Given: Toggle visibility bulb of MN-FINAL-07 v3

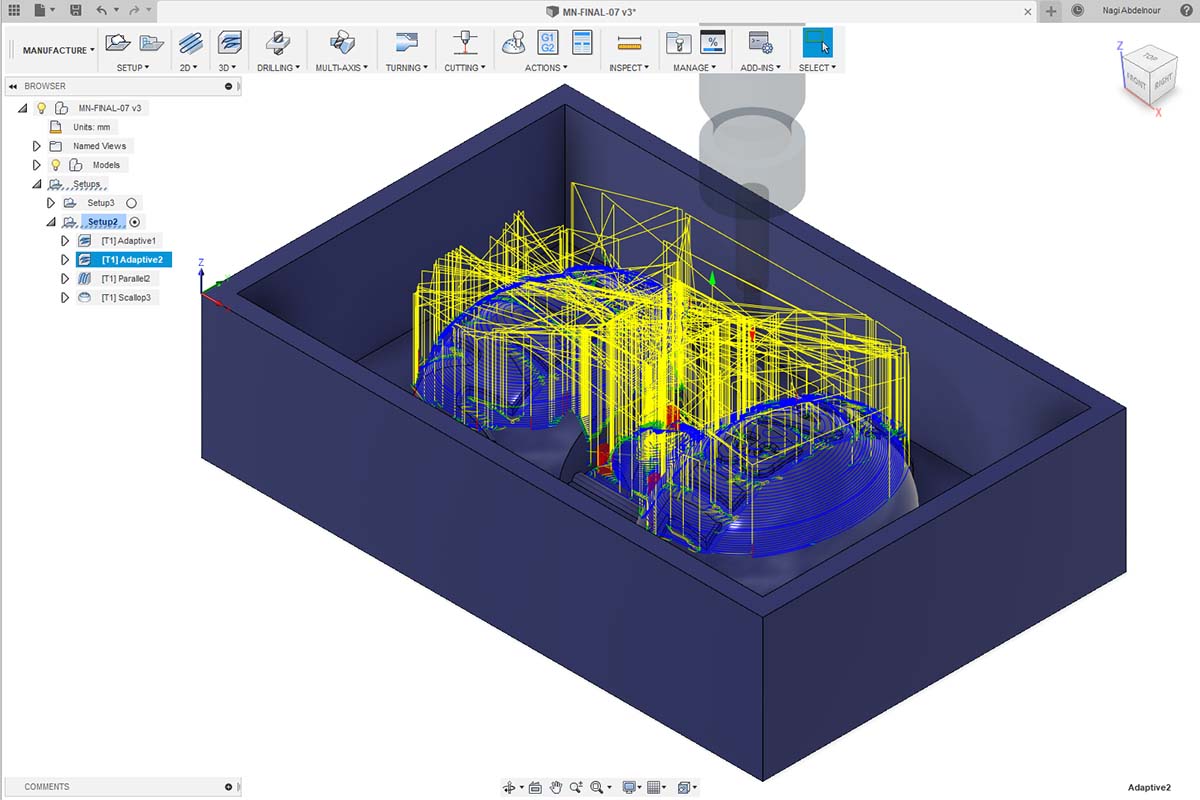Looking at the screenshot, I should point(41,108).
